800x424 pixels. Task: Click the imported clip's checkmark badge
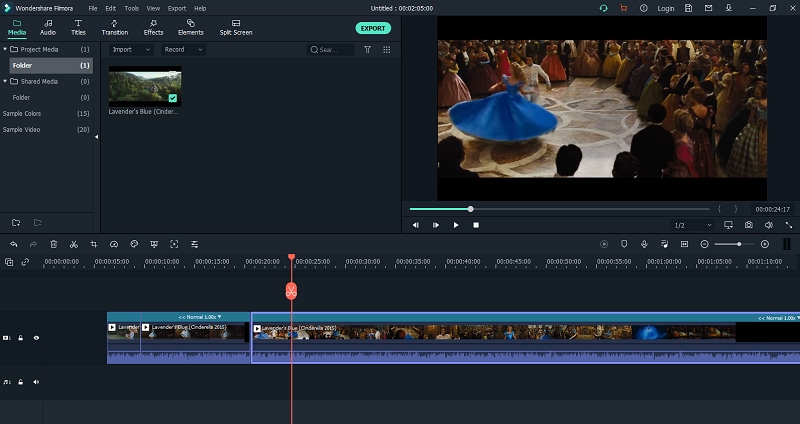[173, 98]
